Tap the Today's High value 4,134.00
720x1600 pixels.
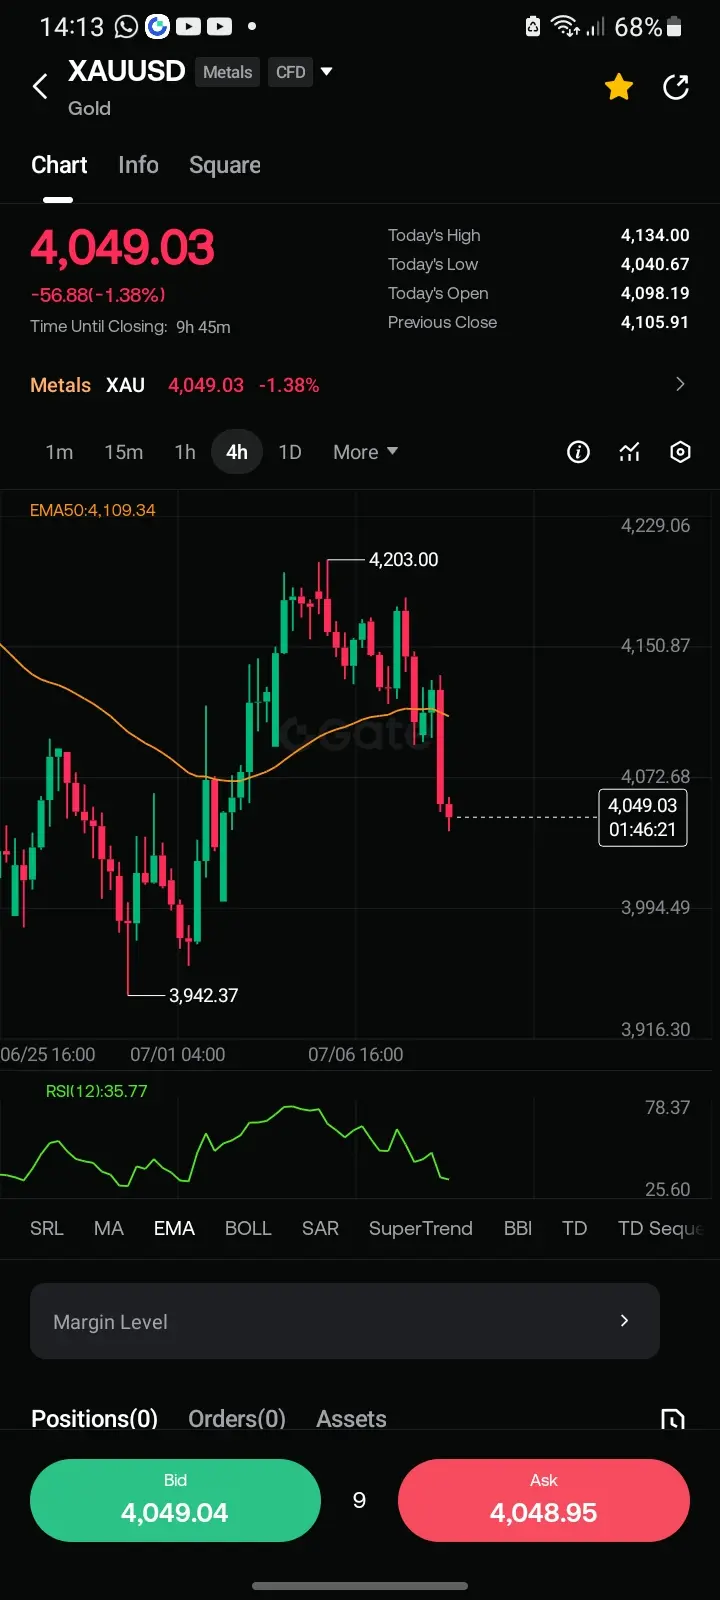(x=655, y=235)
